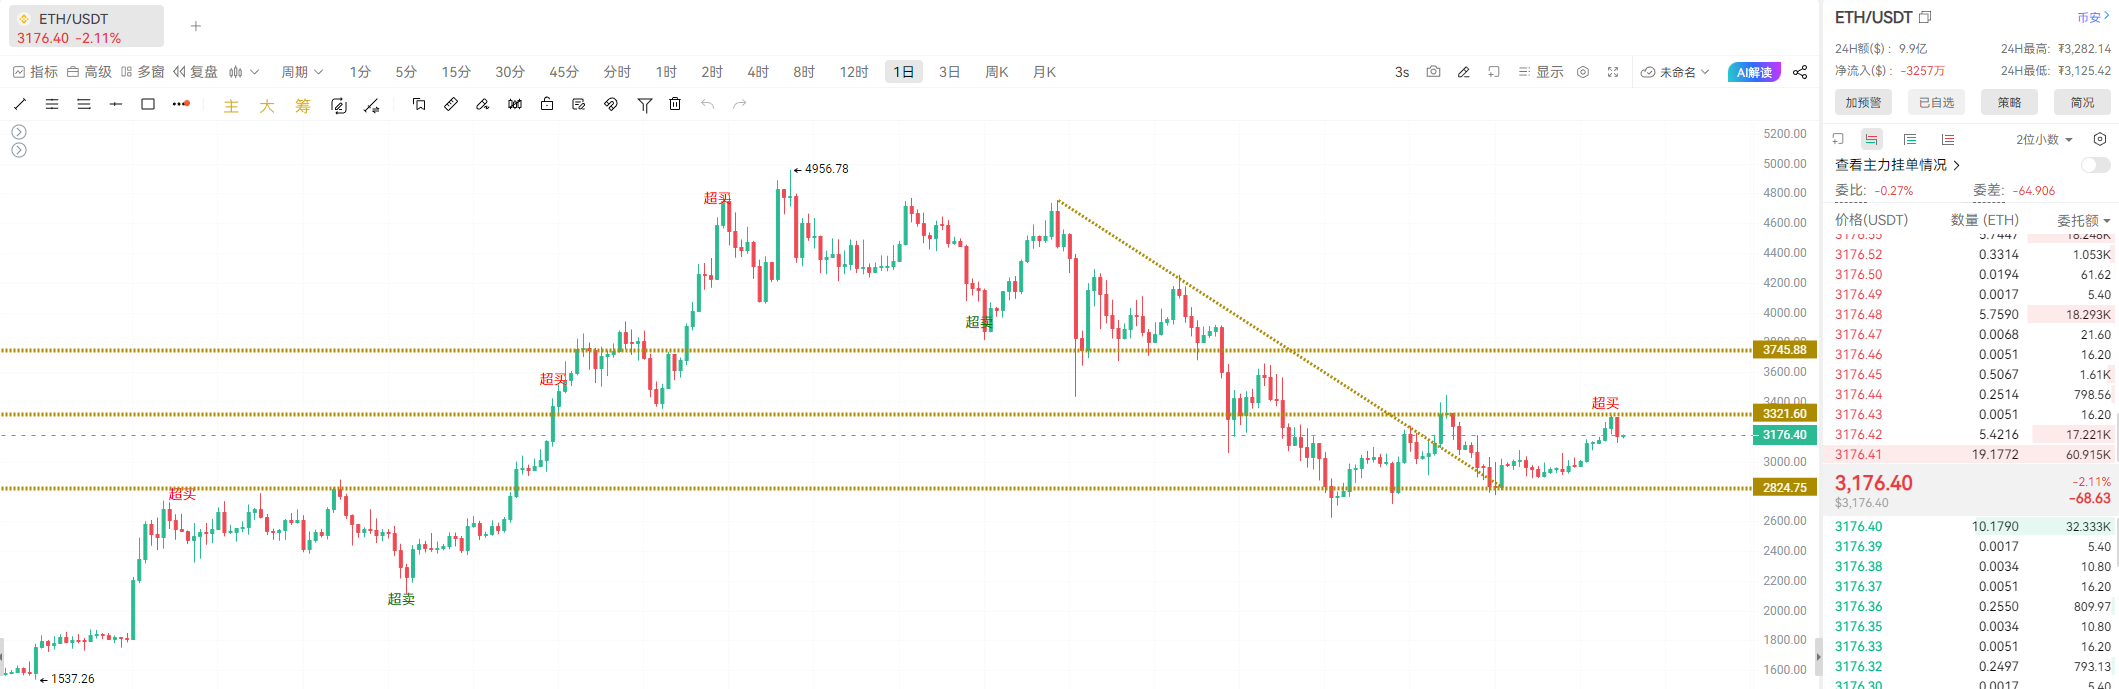This screenshot has width=2119, height=689.
Task: Lock drawings with the padlock icon
Action: click(x=547, y=104)
